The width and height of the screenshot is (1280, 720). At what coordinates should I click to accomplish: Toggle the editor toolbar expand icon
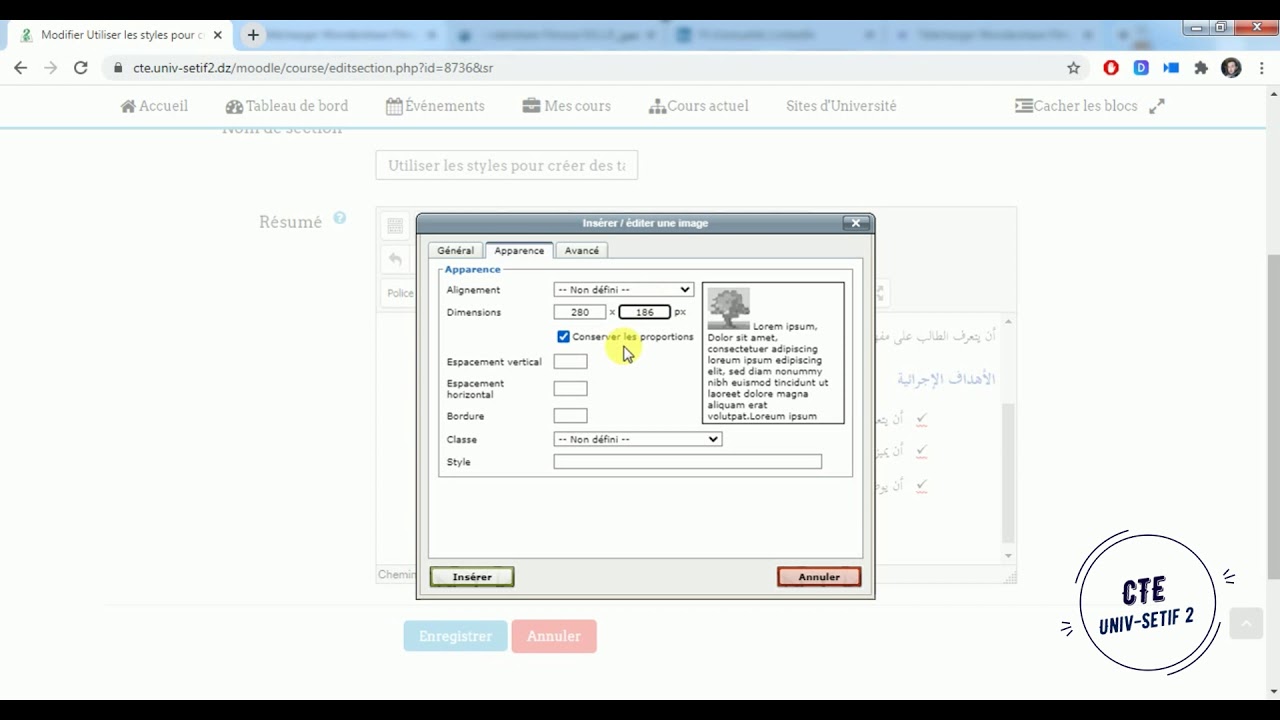(x=395, y=226)
